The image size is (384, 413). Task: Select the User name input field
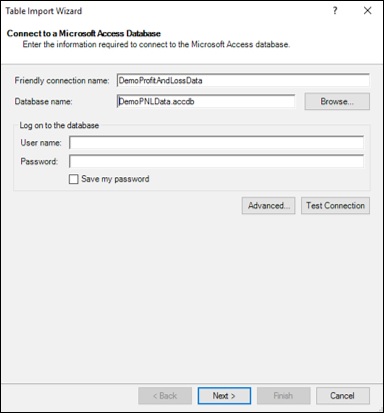(x=216, y=143)
